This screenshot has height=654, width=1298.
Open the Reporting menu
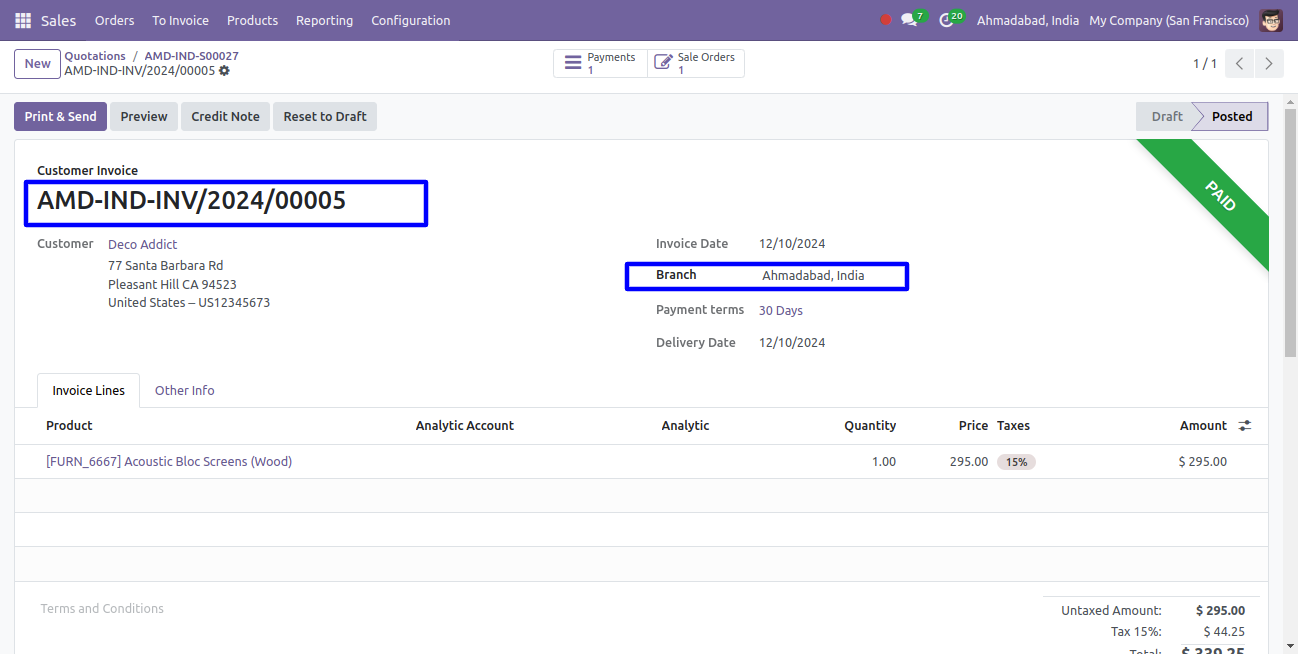(324, 20)
